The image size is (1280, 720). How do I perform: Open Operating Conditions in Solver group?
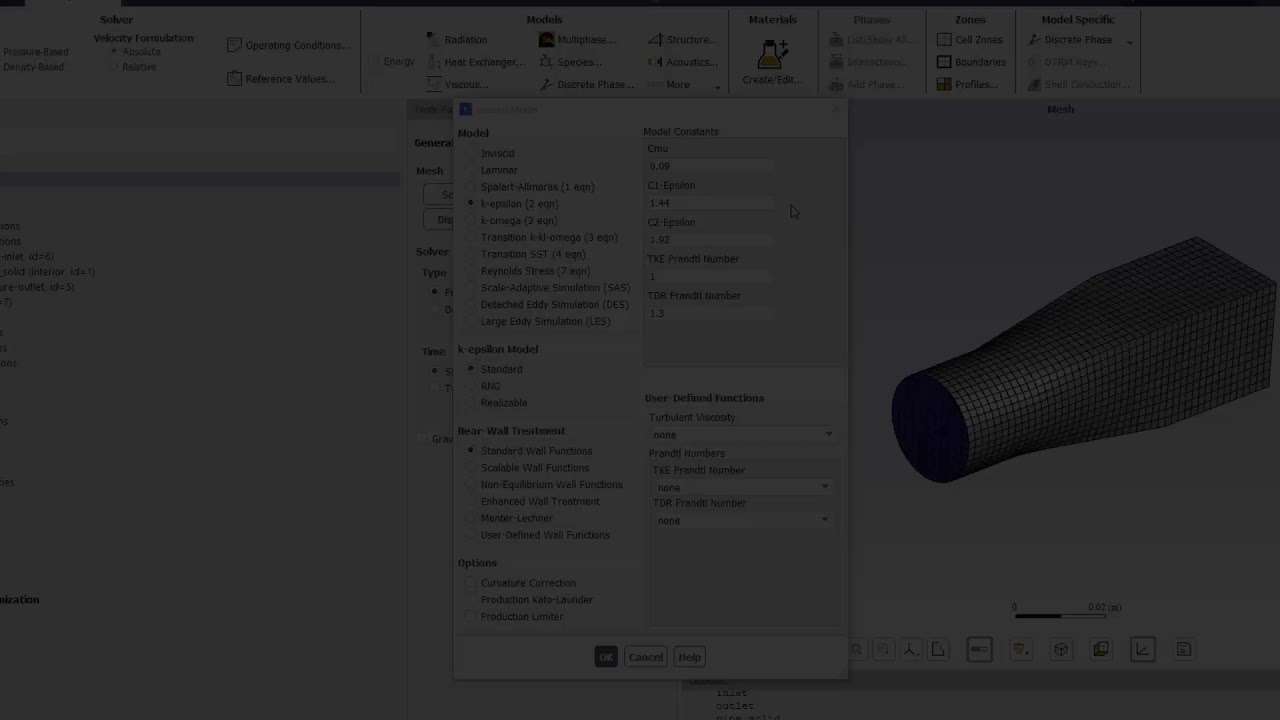click(288, 45)
